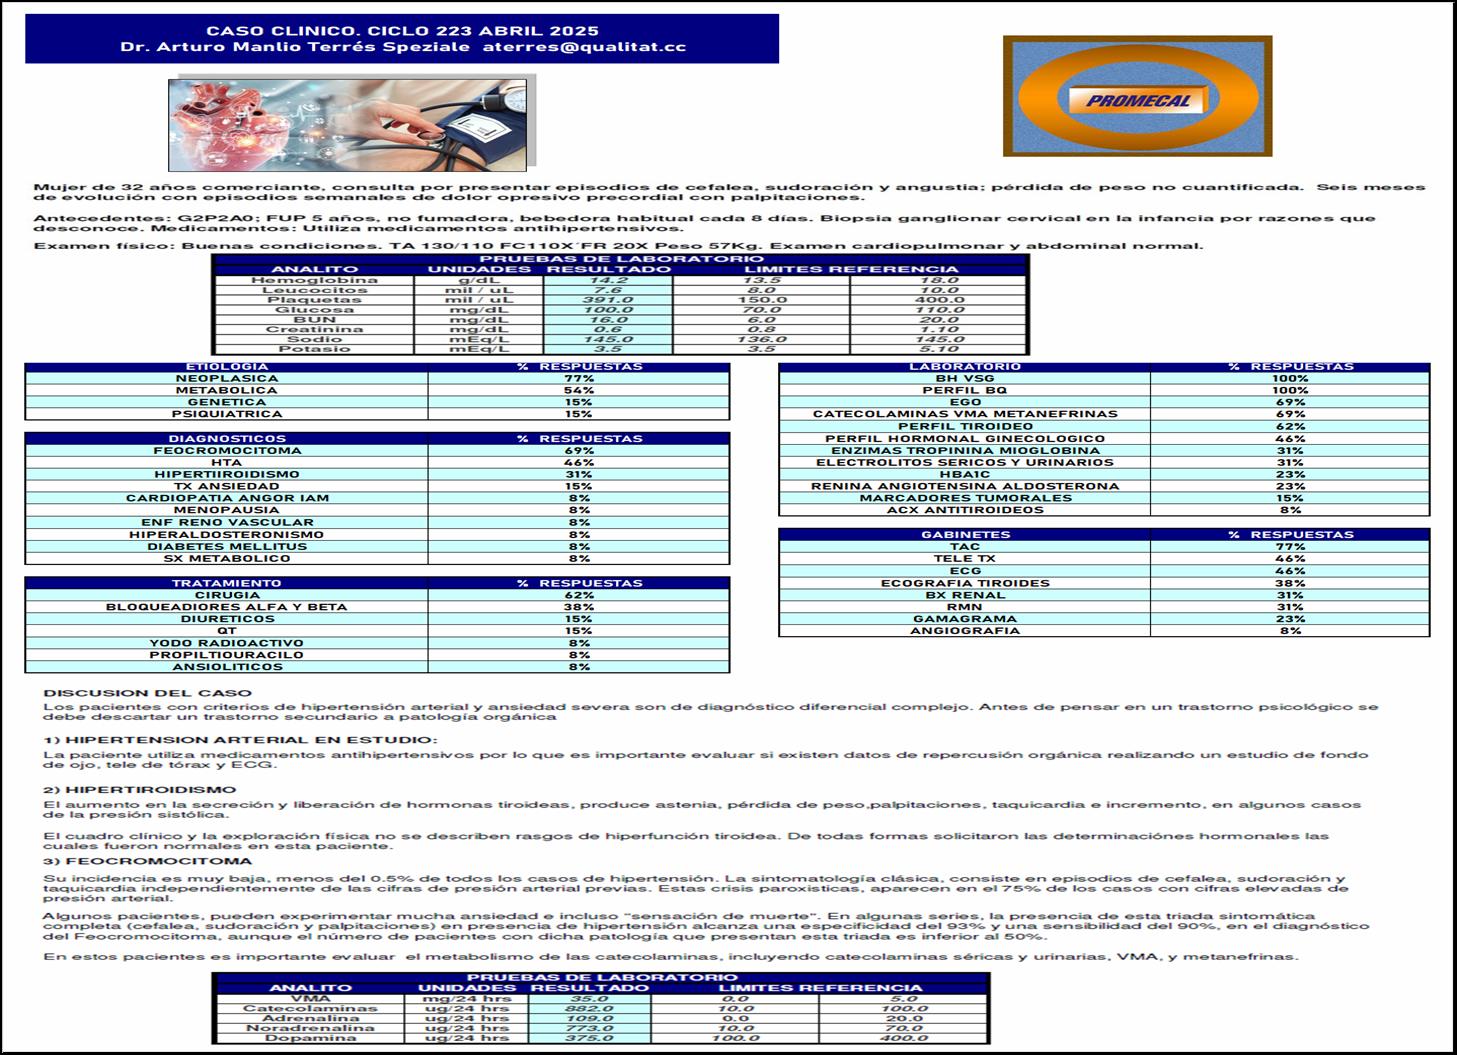The width and height of the screenshot is (1457, 1055).
Task: Select the TAC imaging row
Action: click(x=1104, y=547)
